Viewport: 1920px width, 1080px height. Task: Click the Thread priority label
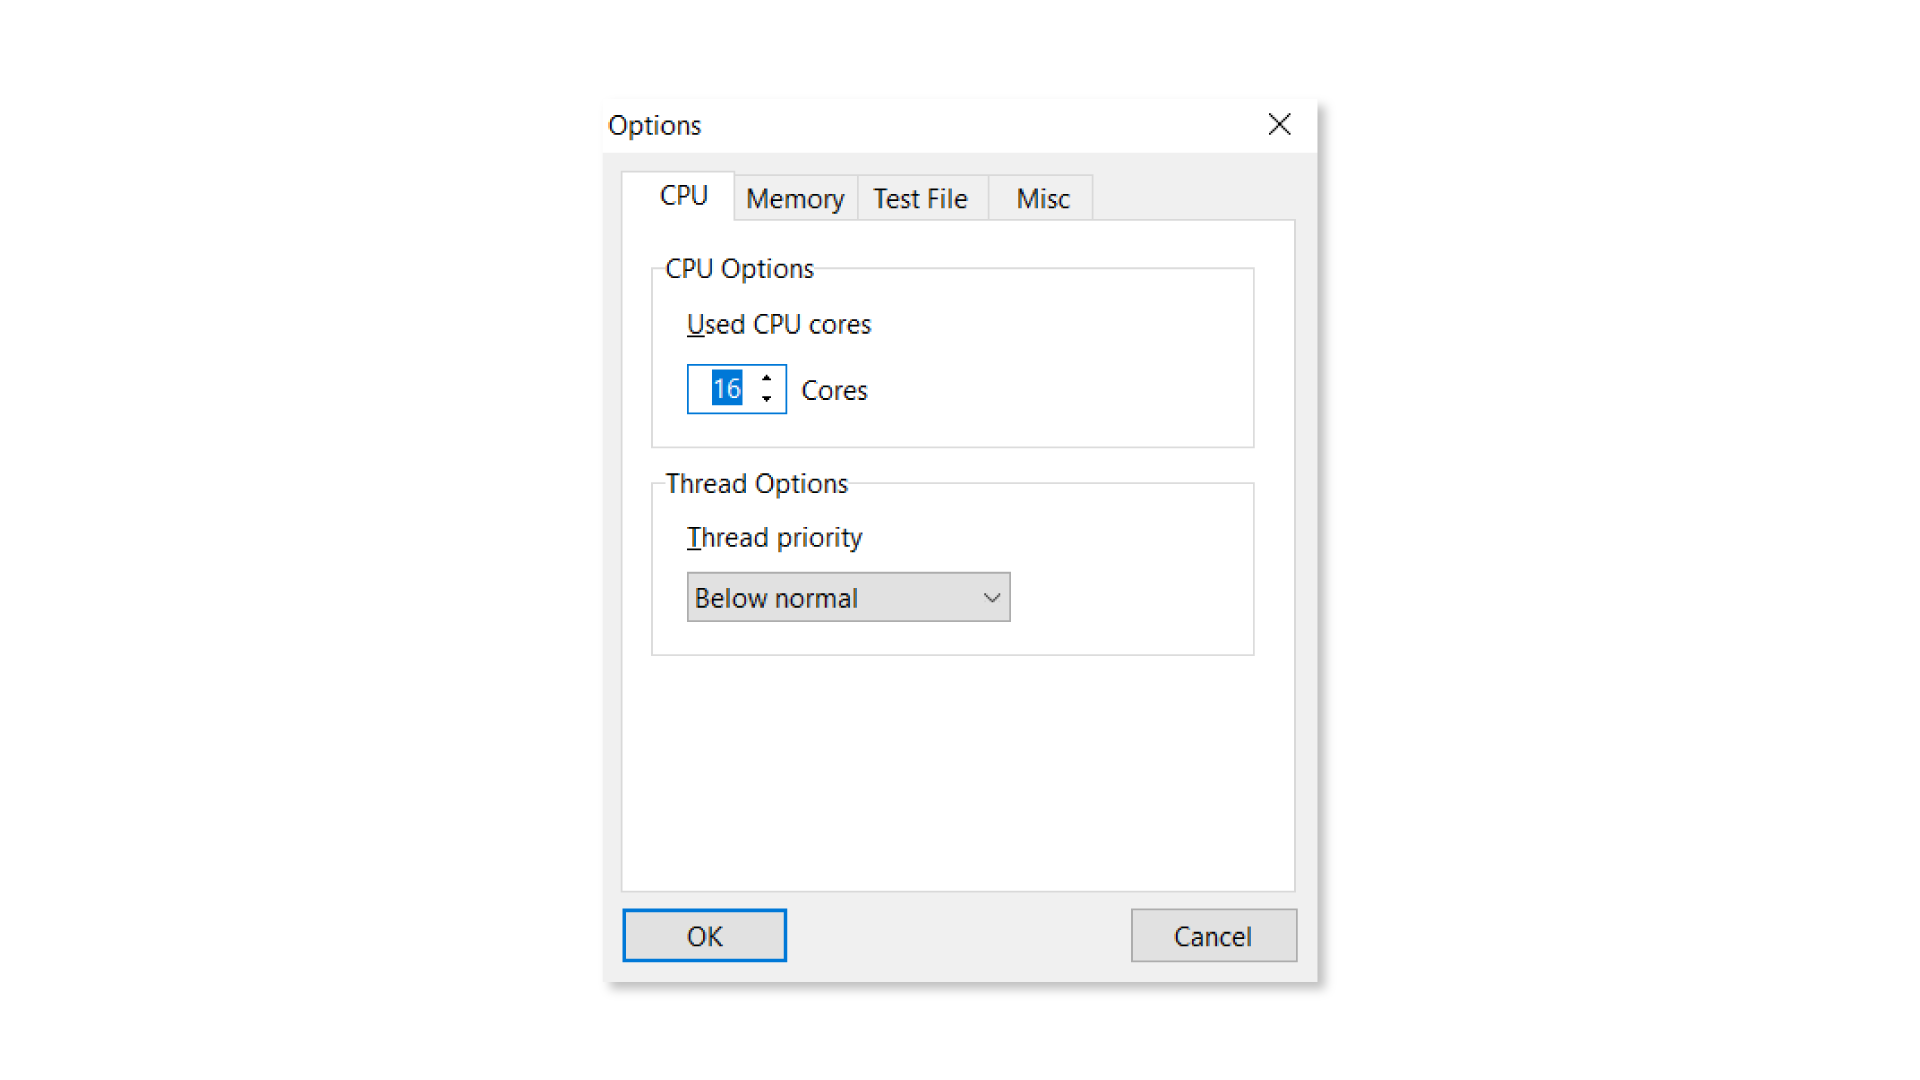coord(774,538)
